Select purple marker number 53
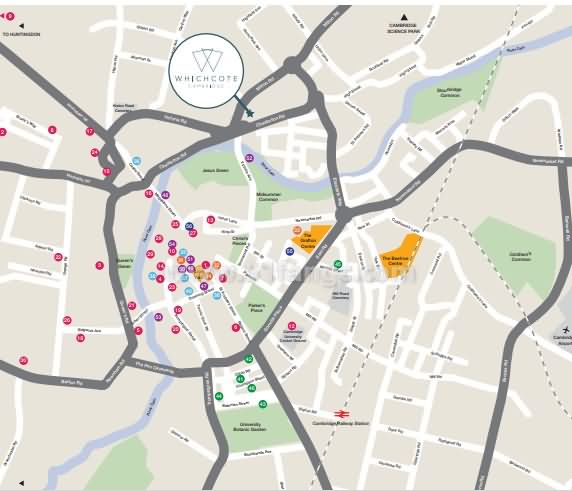 [158, 317]
